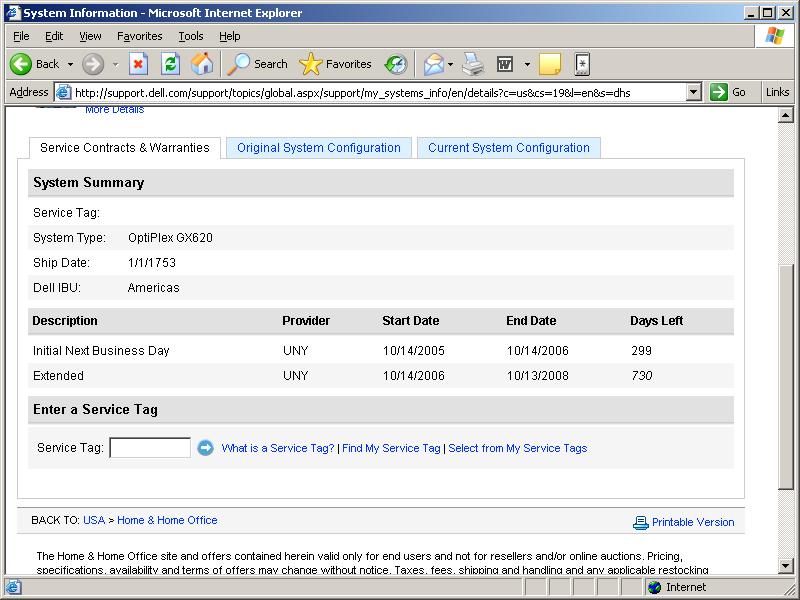Click the vertical scrollbar thumb

pos(786,377)
